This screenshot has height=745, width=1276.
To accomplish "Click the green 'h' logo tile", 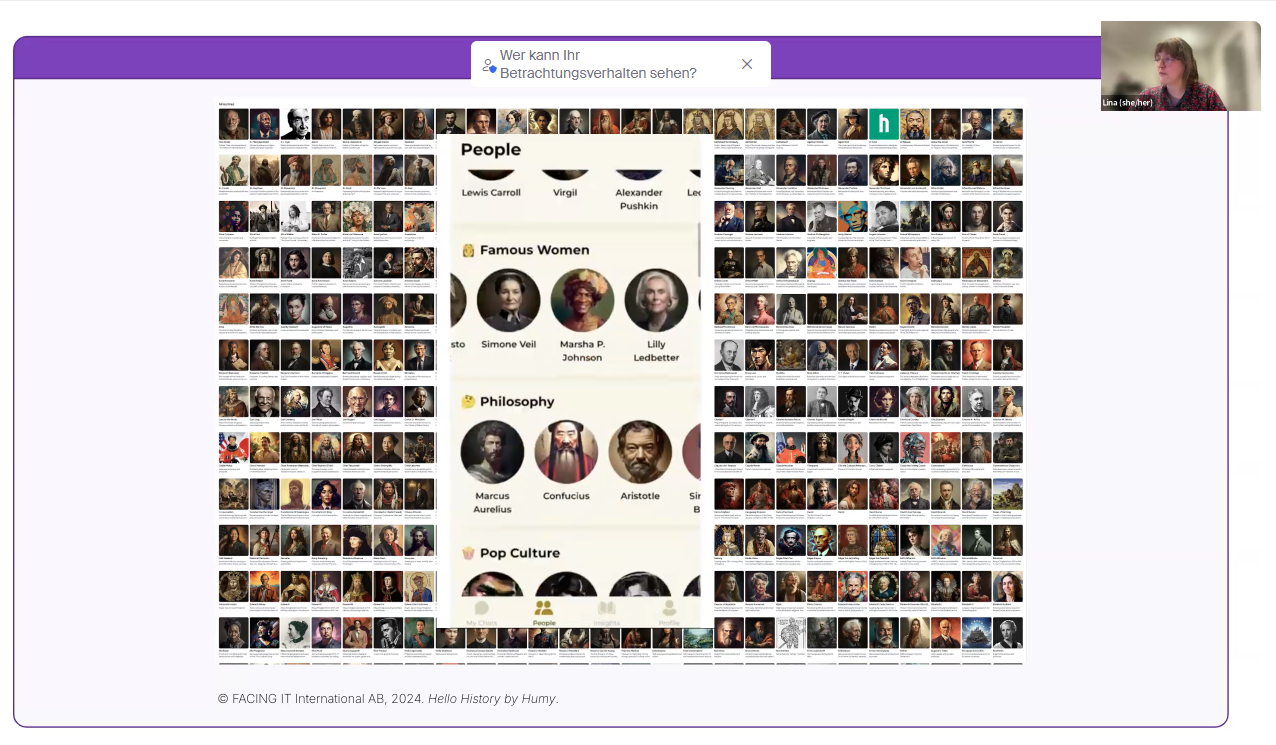I will tap(883, 124).
